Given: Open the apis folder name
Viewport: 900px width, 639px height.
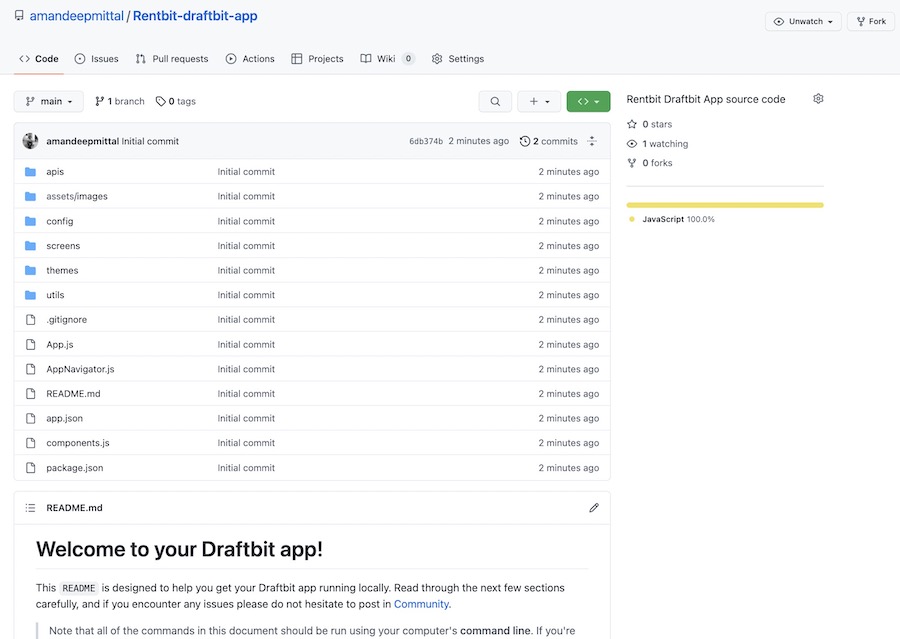Looking at the screenshot, I should click(x=55, y=172).
